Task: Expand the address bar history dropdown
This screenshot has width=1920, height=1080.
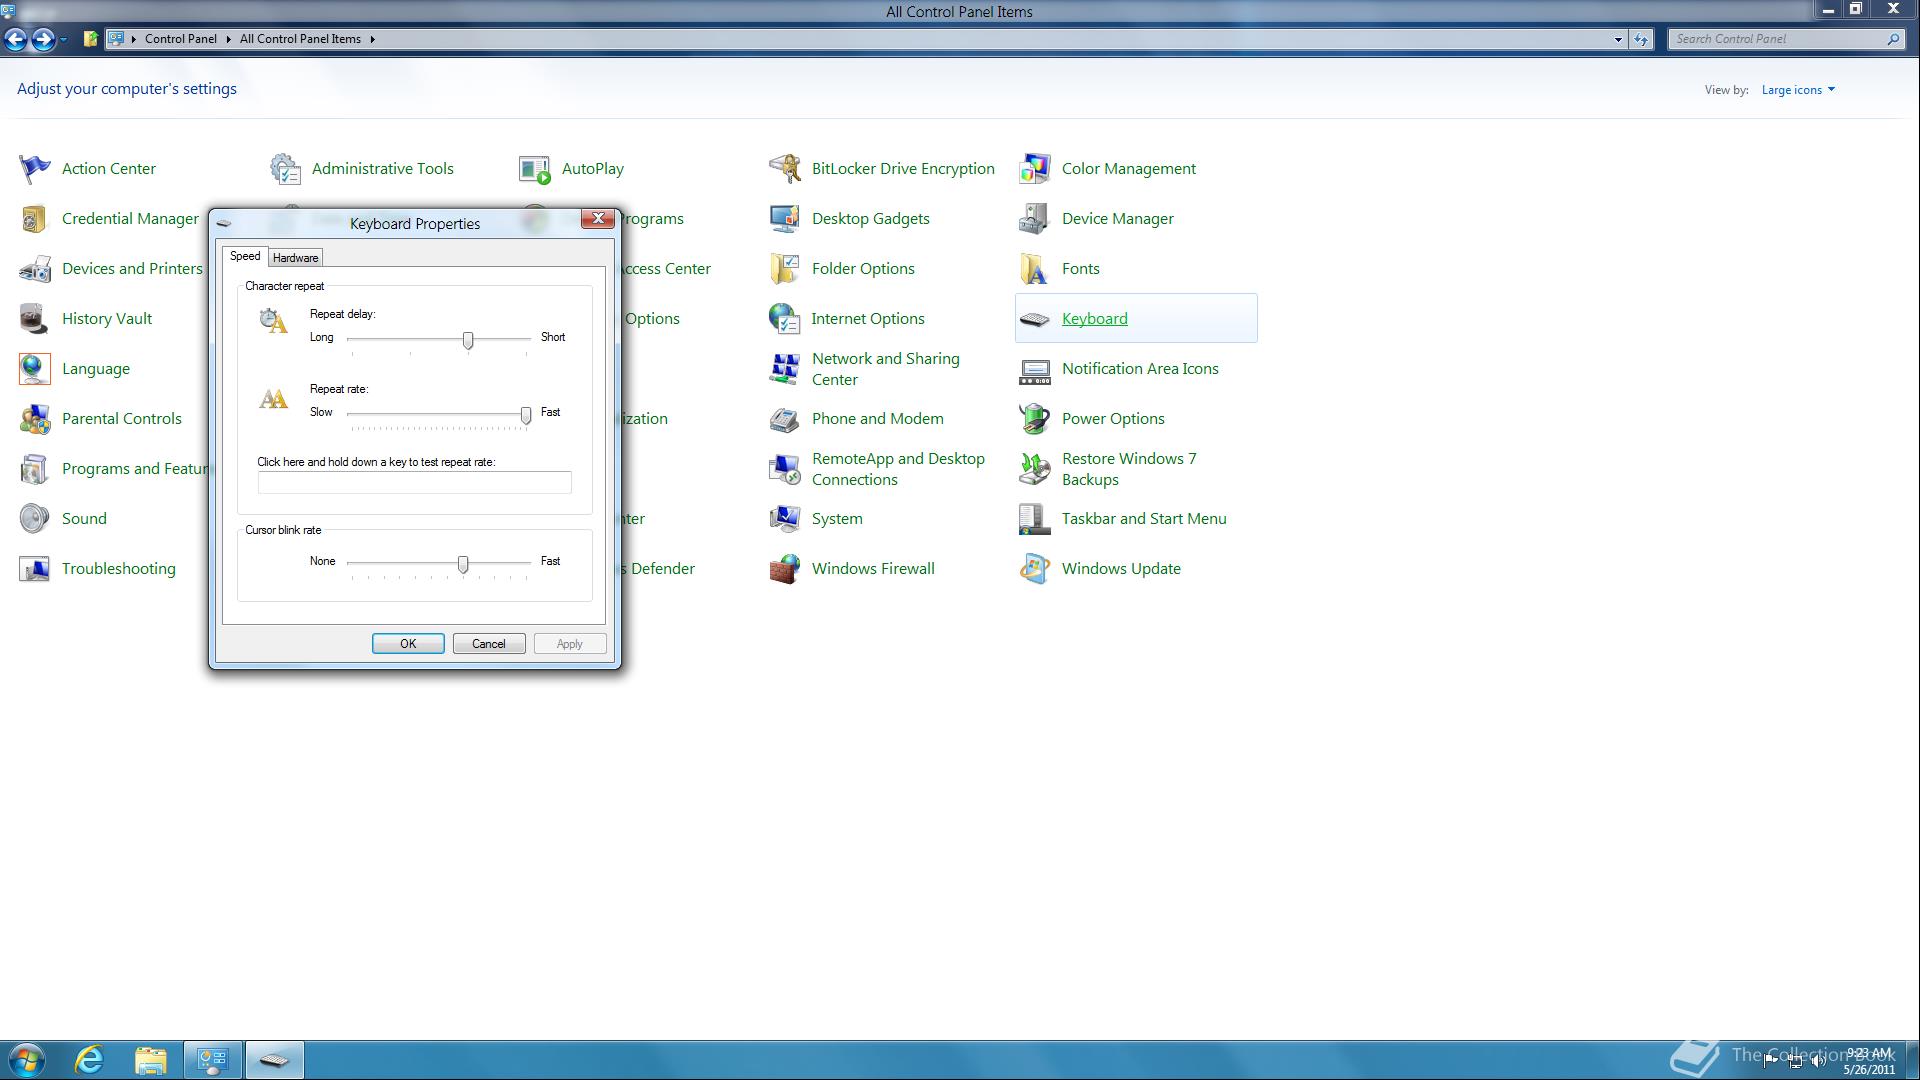Action: [x=1618, y=39]
